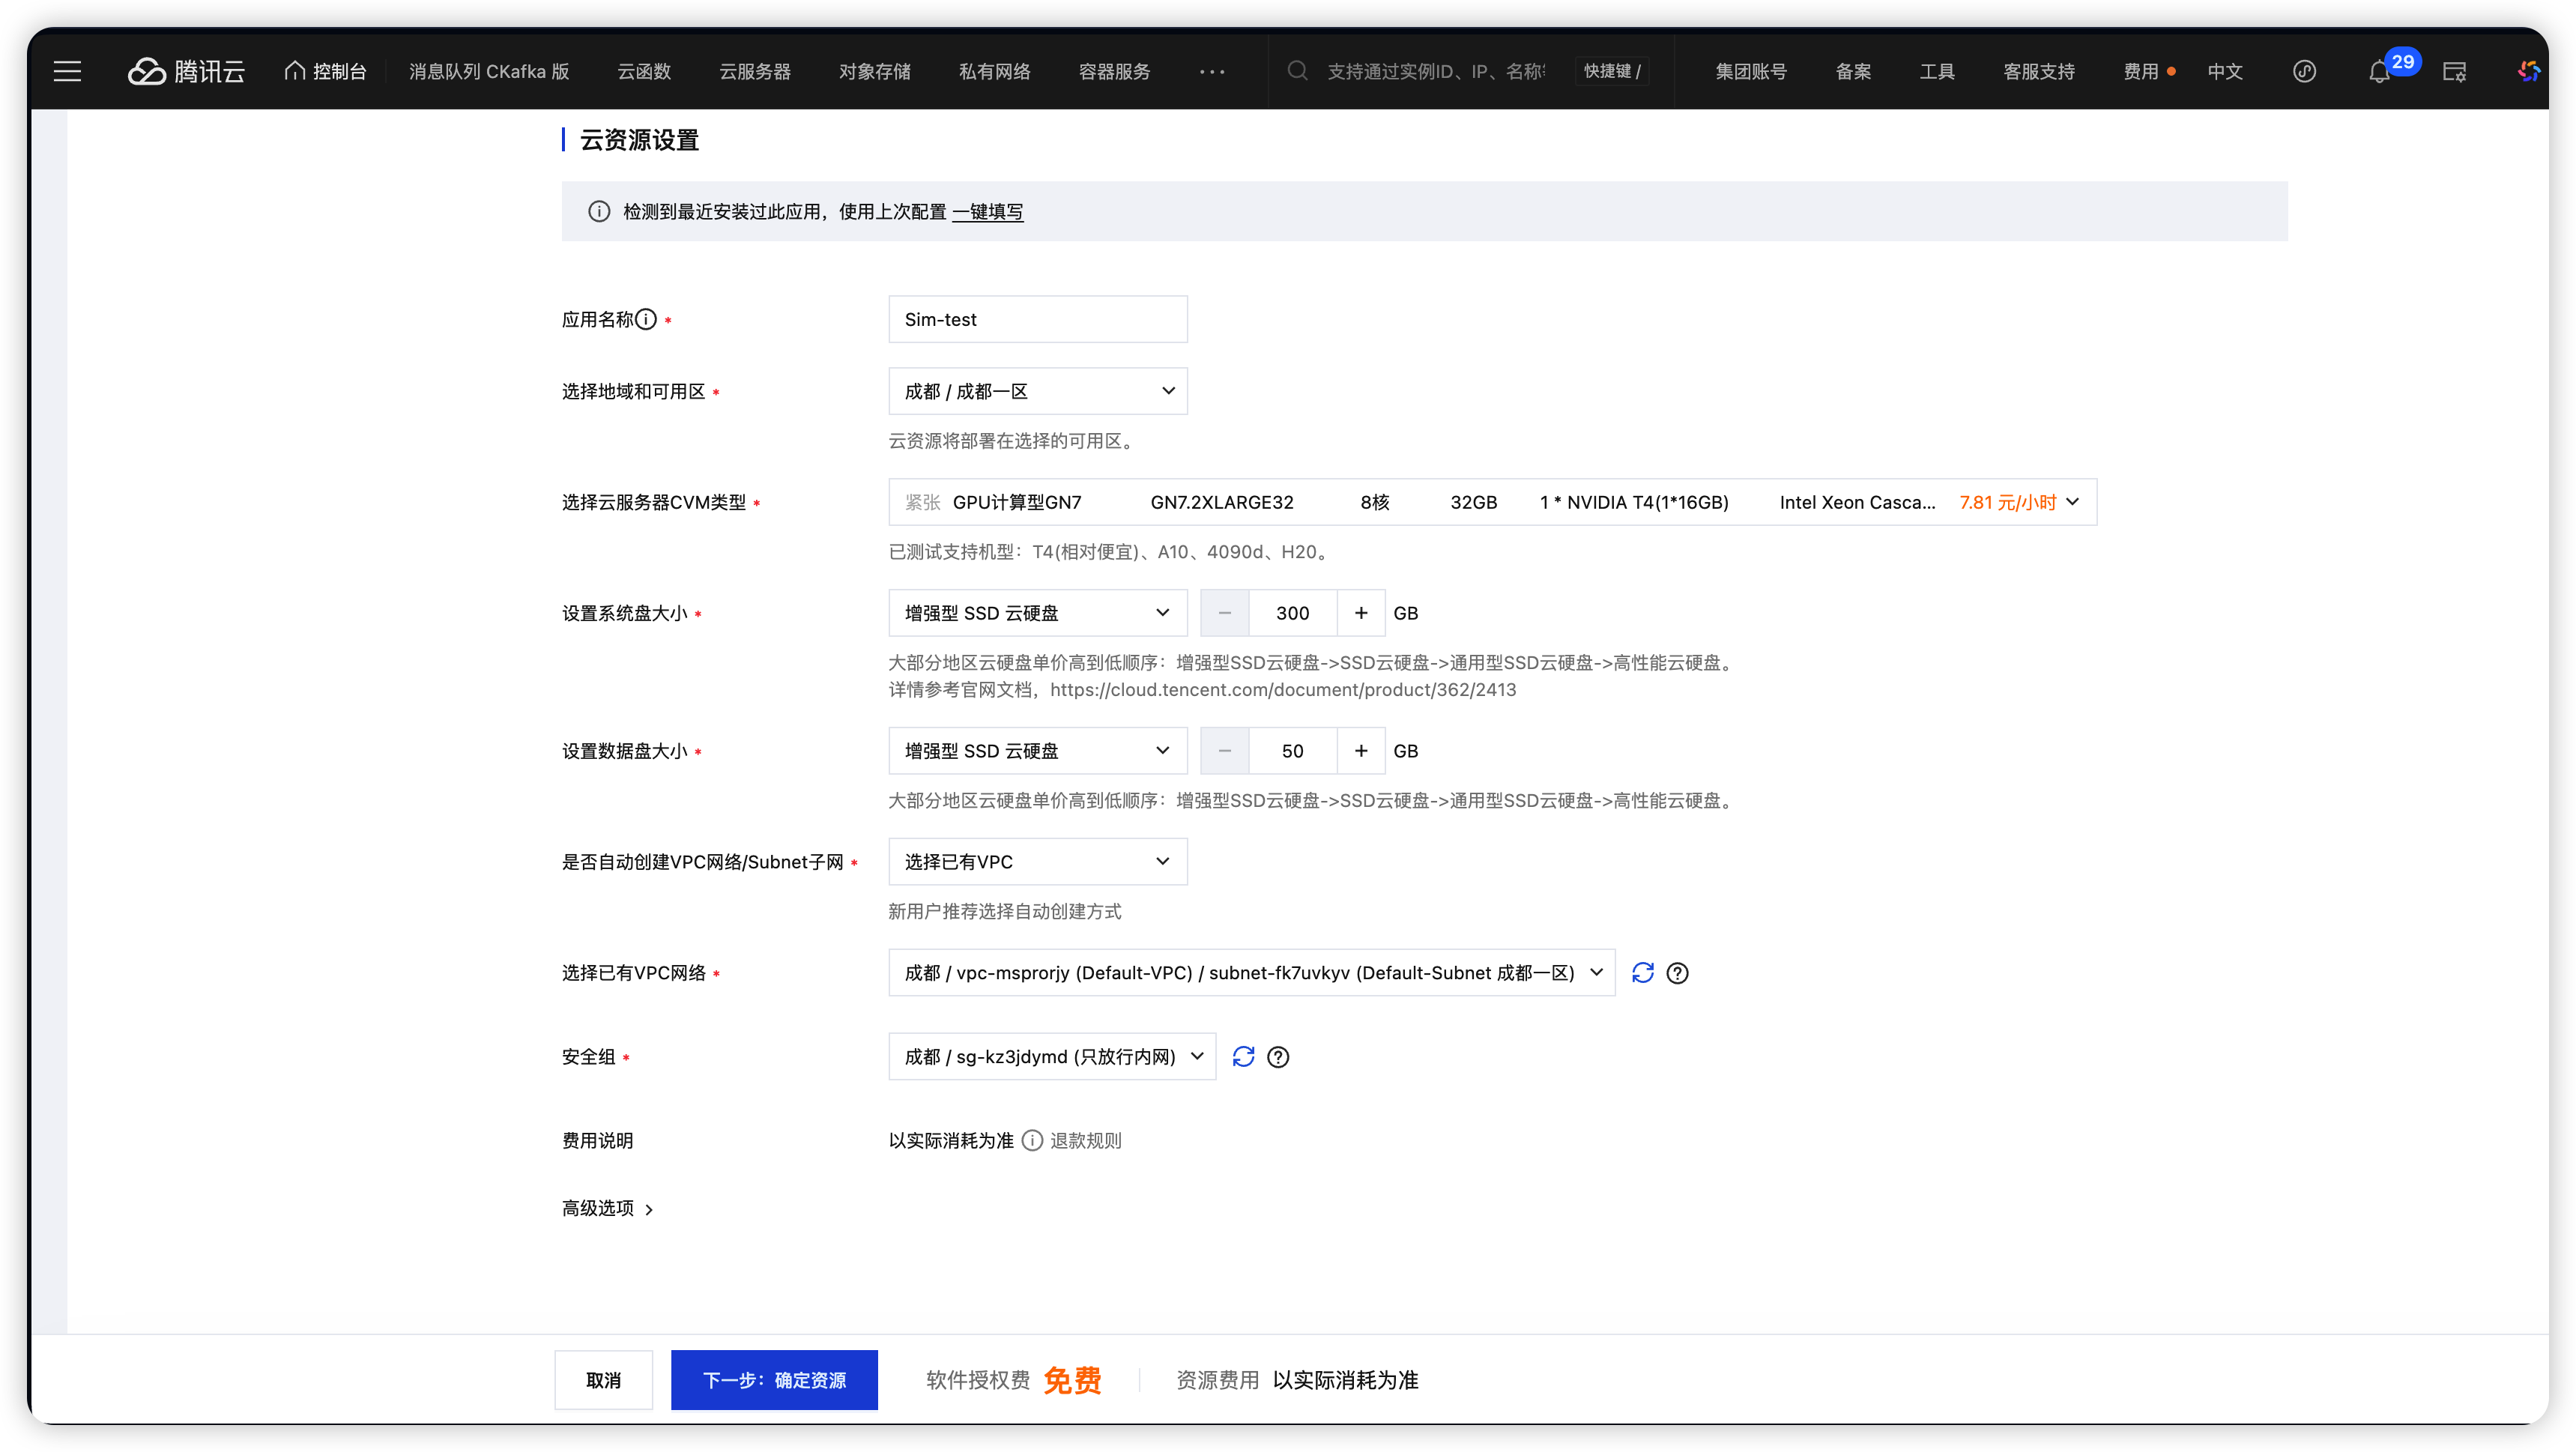Click the 应用名称 input field
Viewport: 2576px width, 1452px height.
click(1037, 319)
